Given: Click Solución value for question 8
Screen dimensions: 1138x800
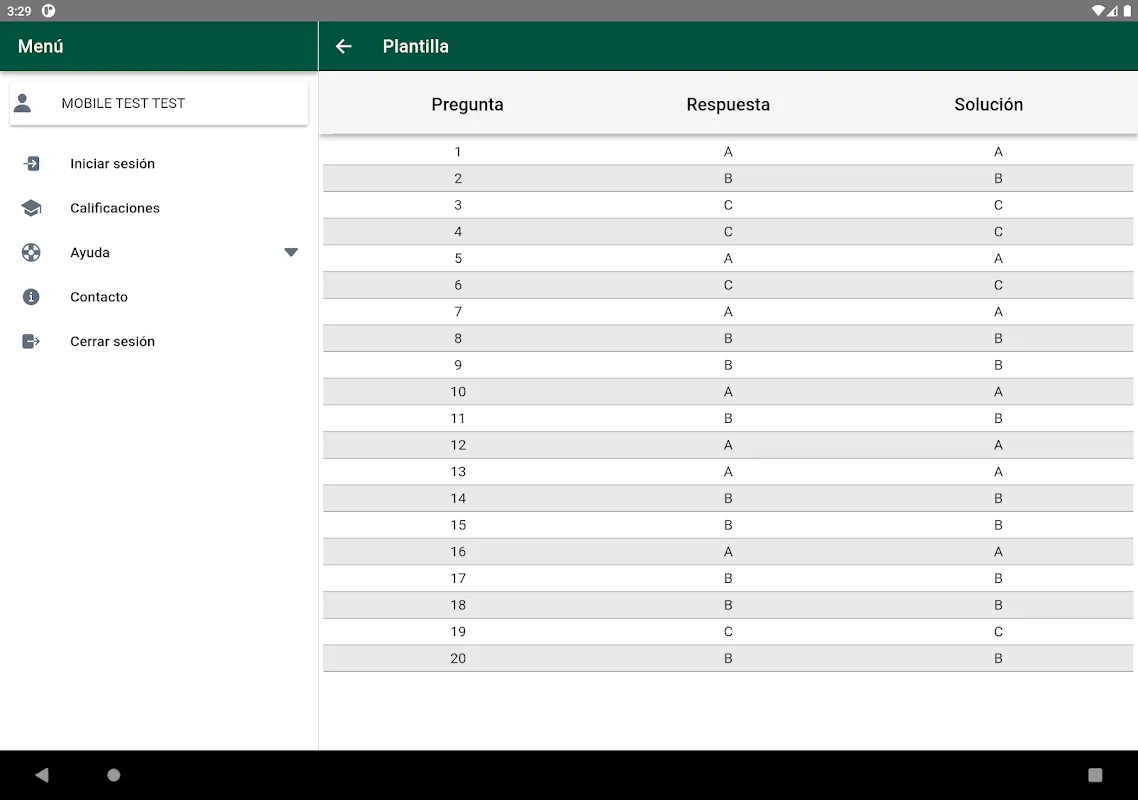Looking at the screenshot, I should point(998,338).
